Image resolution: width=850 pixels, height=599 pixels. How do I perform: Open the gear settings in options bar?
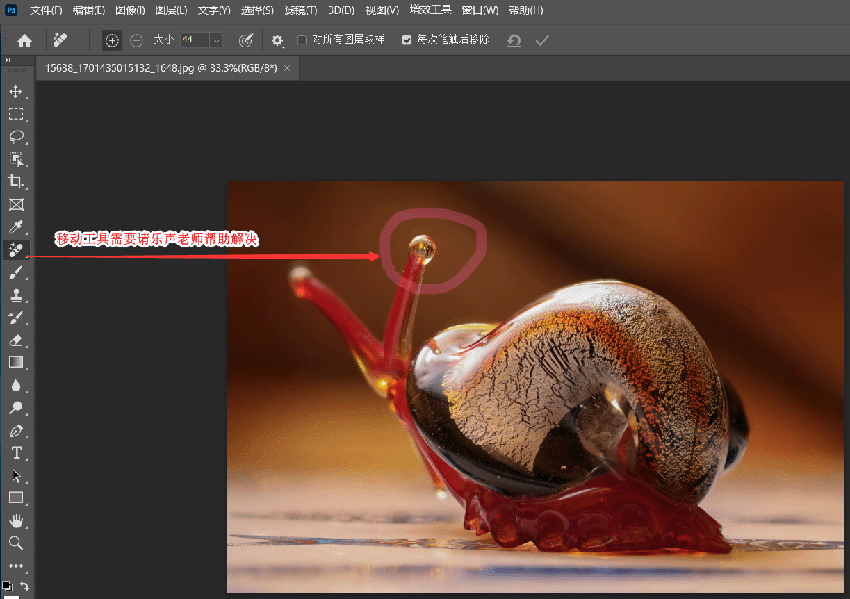click(x=277, y=40)
